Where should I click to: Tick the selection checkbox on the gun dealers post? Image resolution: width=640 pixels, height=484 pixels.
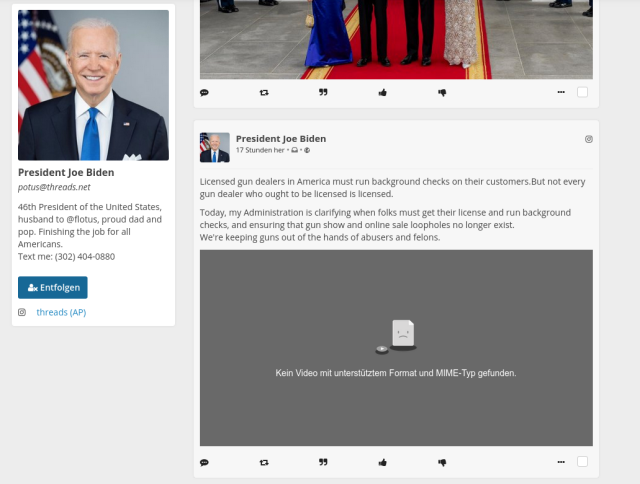(582, 462)
